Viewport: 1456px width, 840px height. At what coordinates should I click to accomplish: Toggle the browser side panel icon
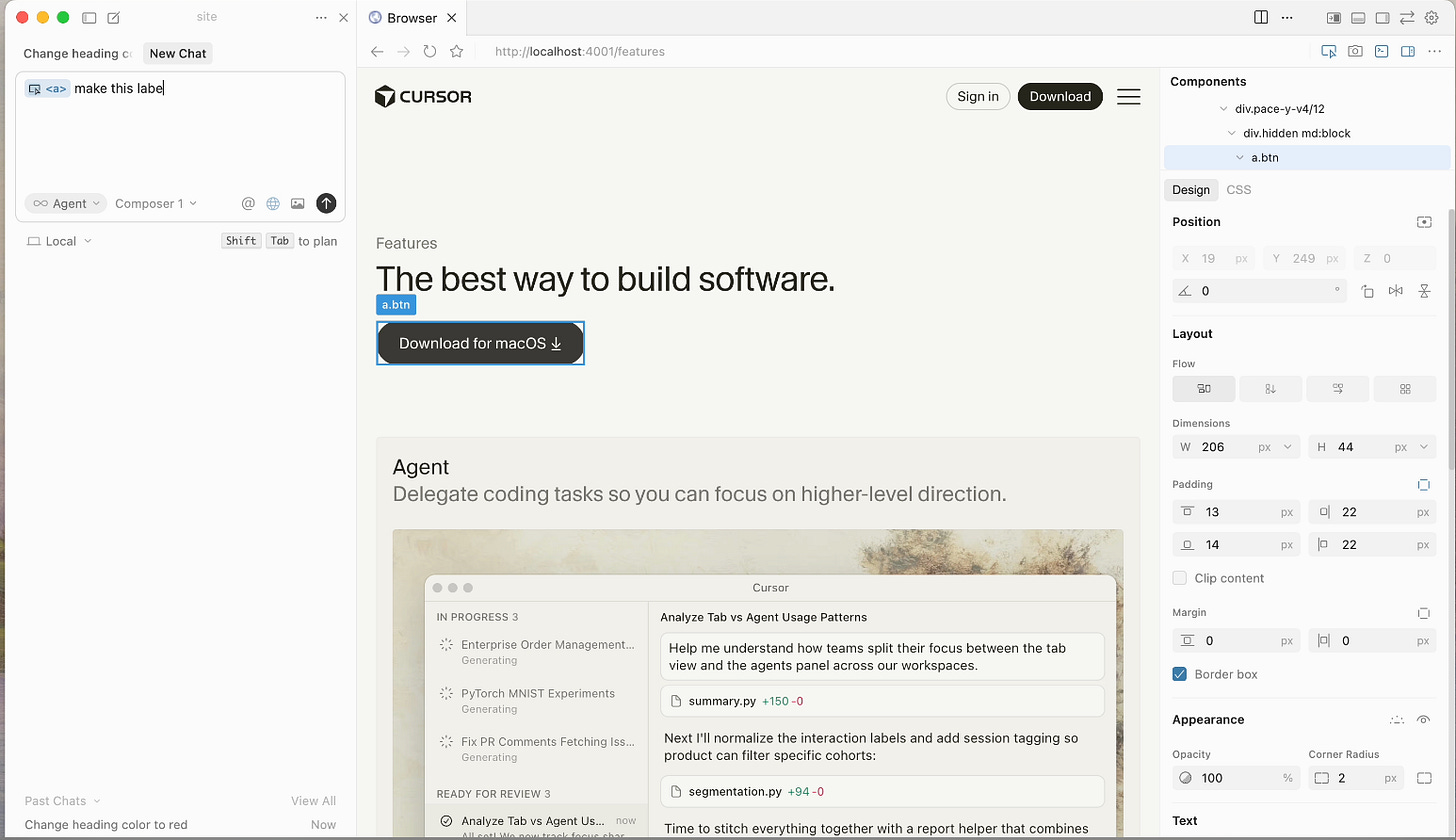tap(1407, 51)
